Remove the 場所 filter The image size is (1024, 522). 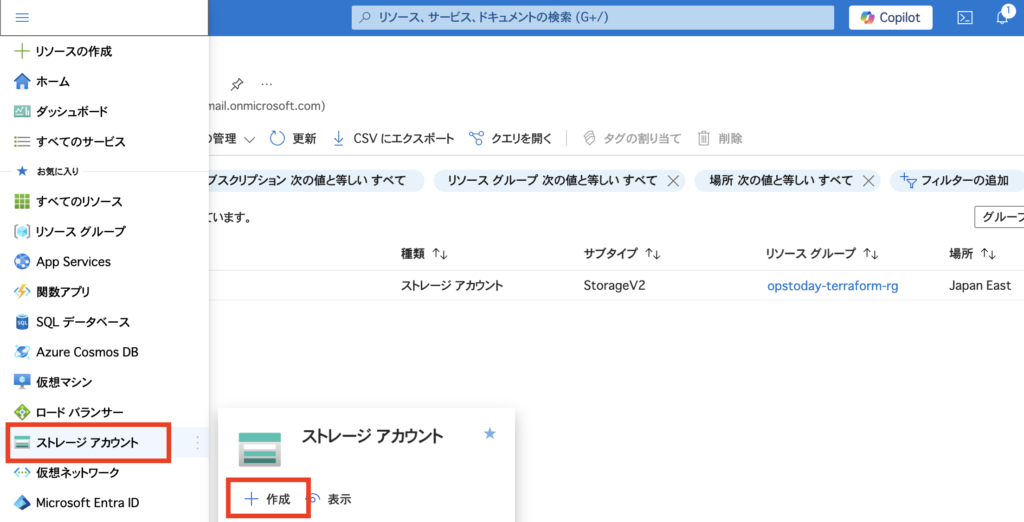pyautogui.click(x=869, y=181)
